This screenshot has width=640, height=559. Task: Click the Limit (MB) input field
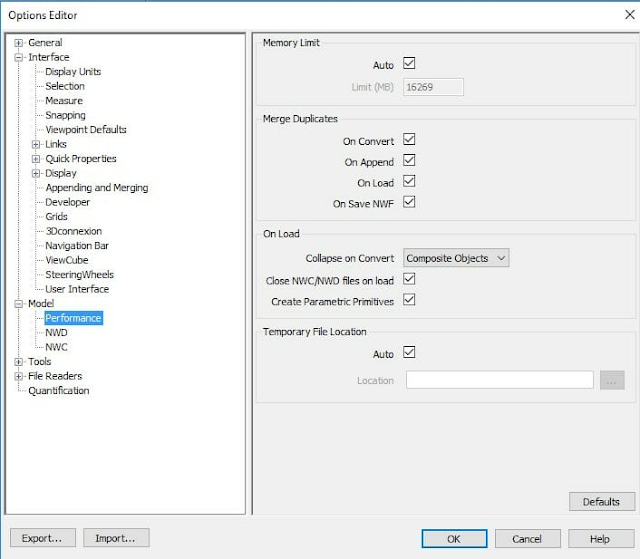[x=433, y=87]
